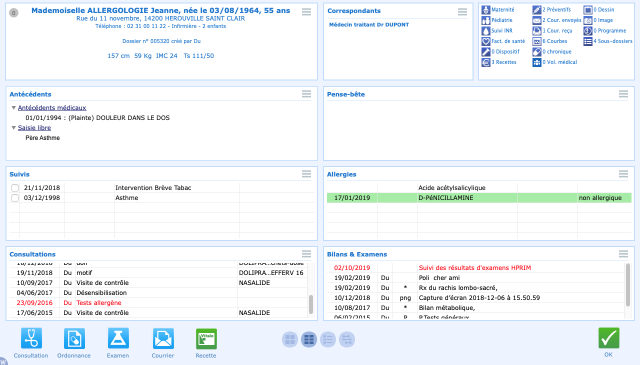
Task: Switch to the timeline layout view
Action: [347, 339]
